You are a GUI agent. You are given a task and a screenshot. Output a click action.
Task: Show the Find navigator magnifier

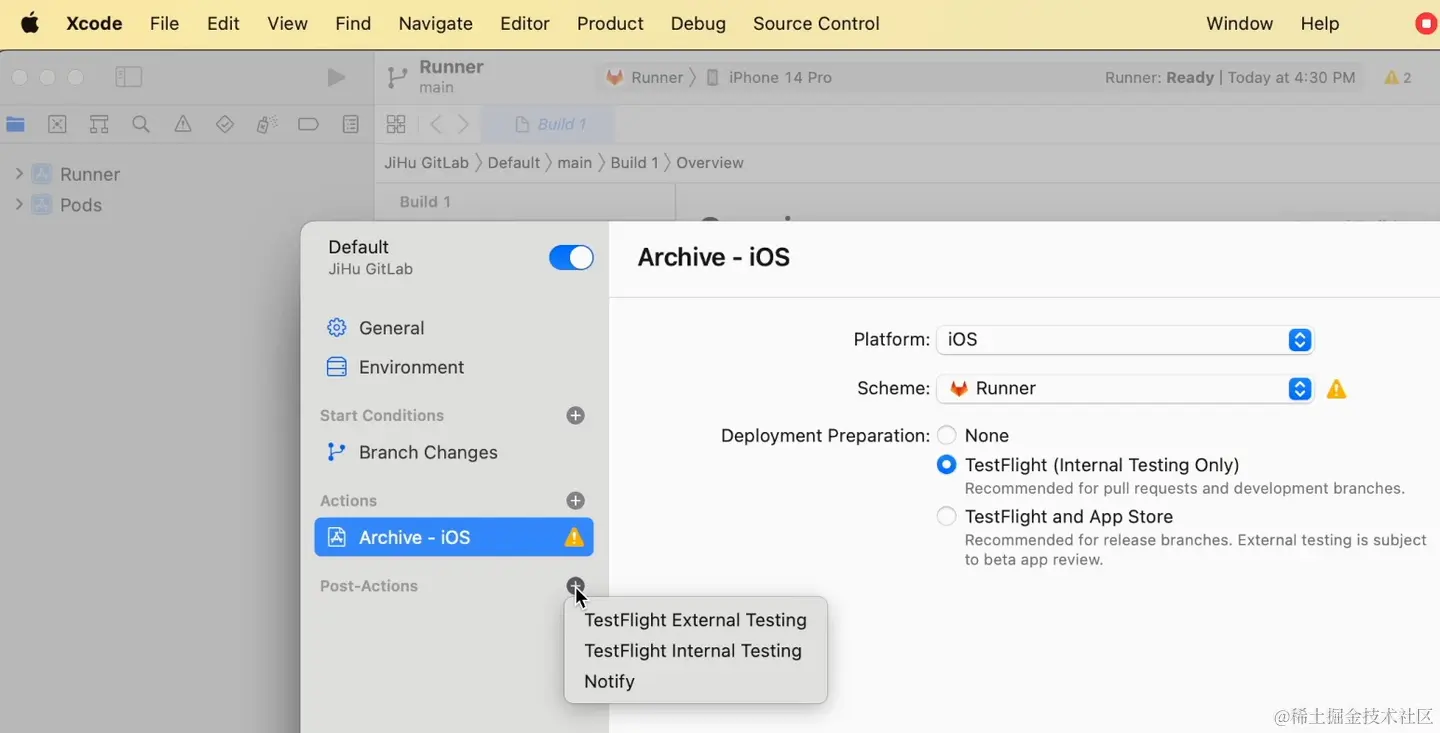(141, 124)
